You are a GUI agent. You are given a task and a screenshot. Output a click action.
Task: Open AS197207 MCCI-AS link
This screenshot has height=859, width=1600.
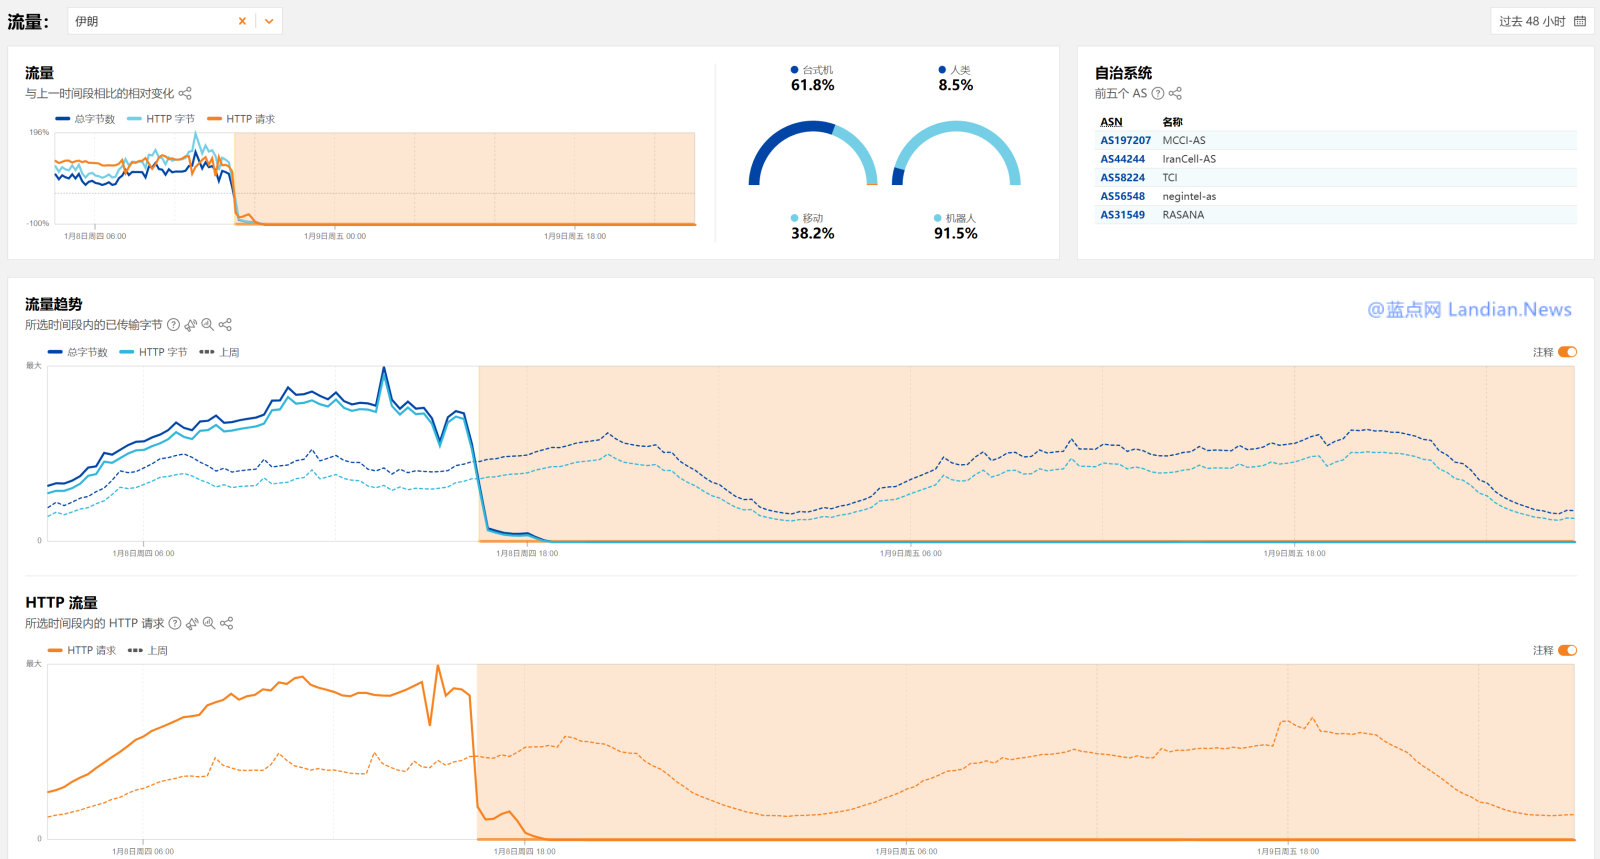1125,141
